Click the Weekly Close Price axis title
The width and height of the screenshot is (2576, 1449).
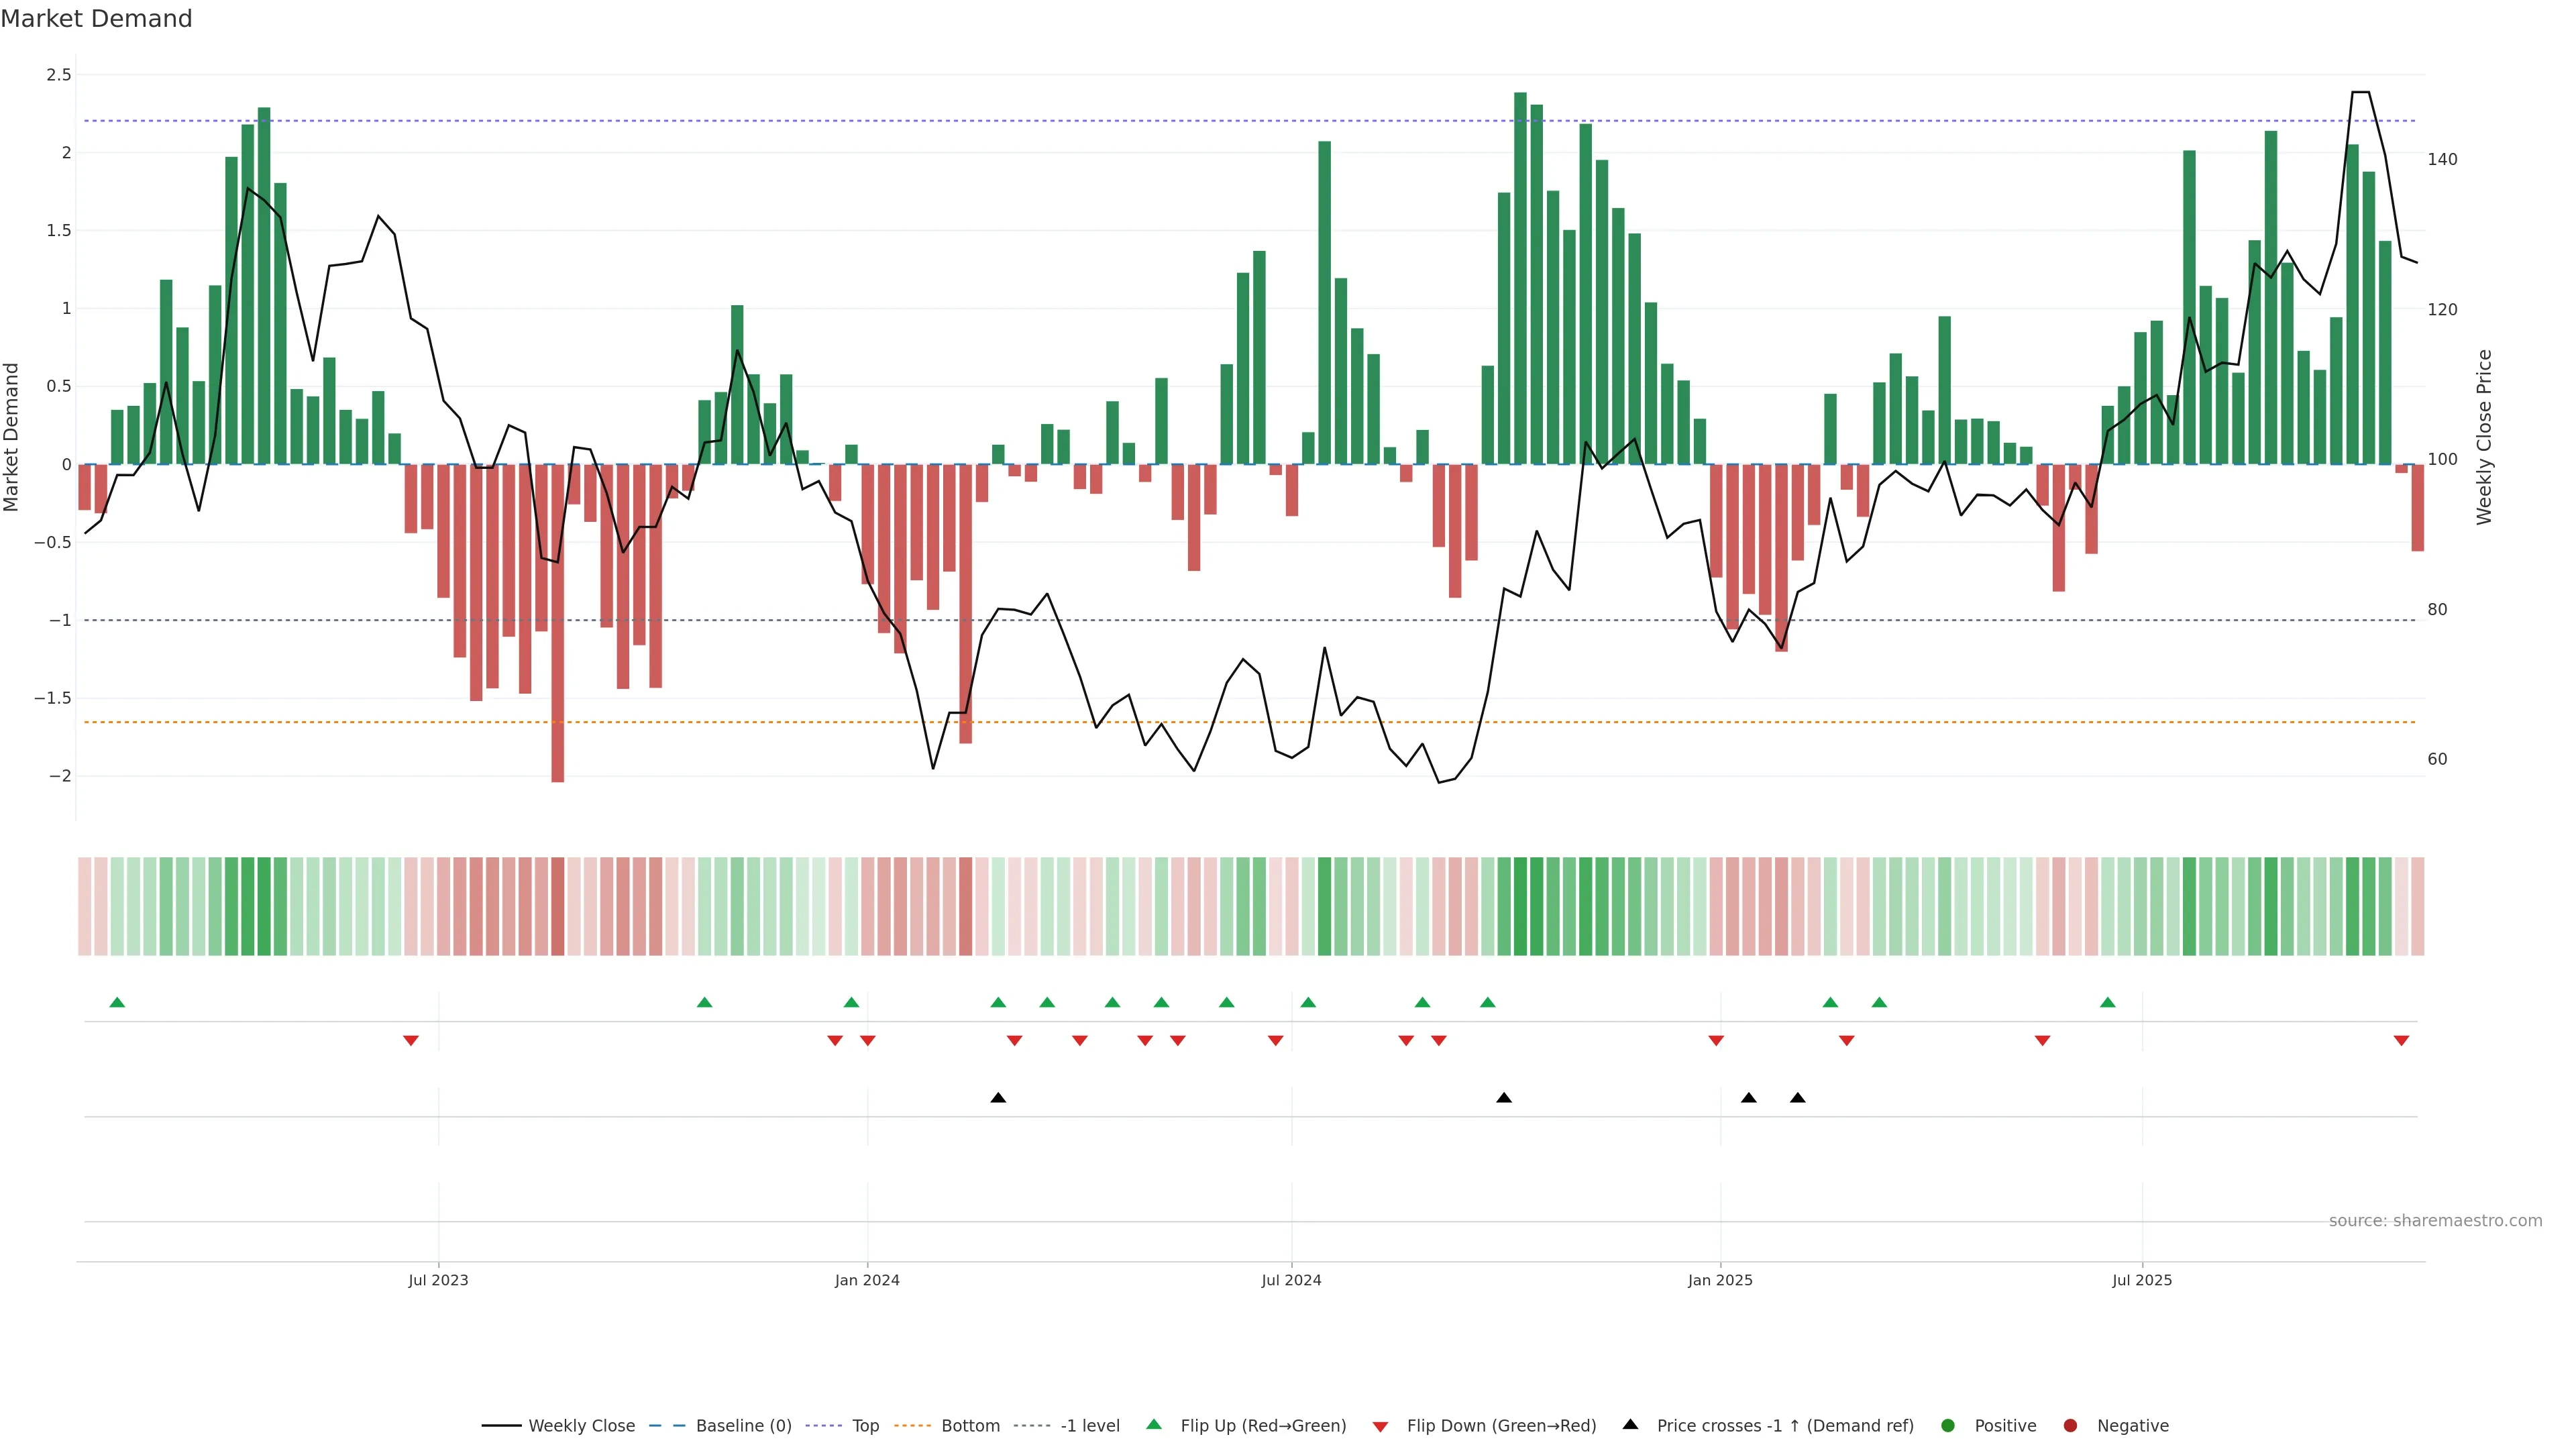(x=2484, y=437)
